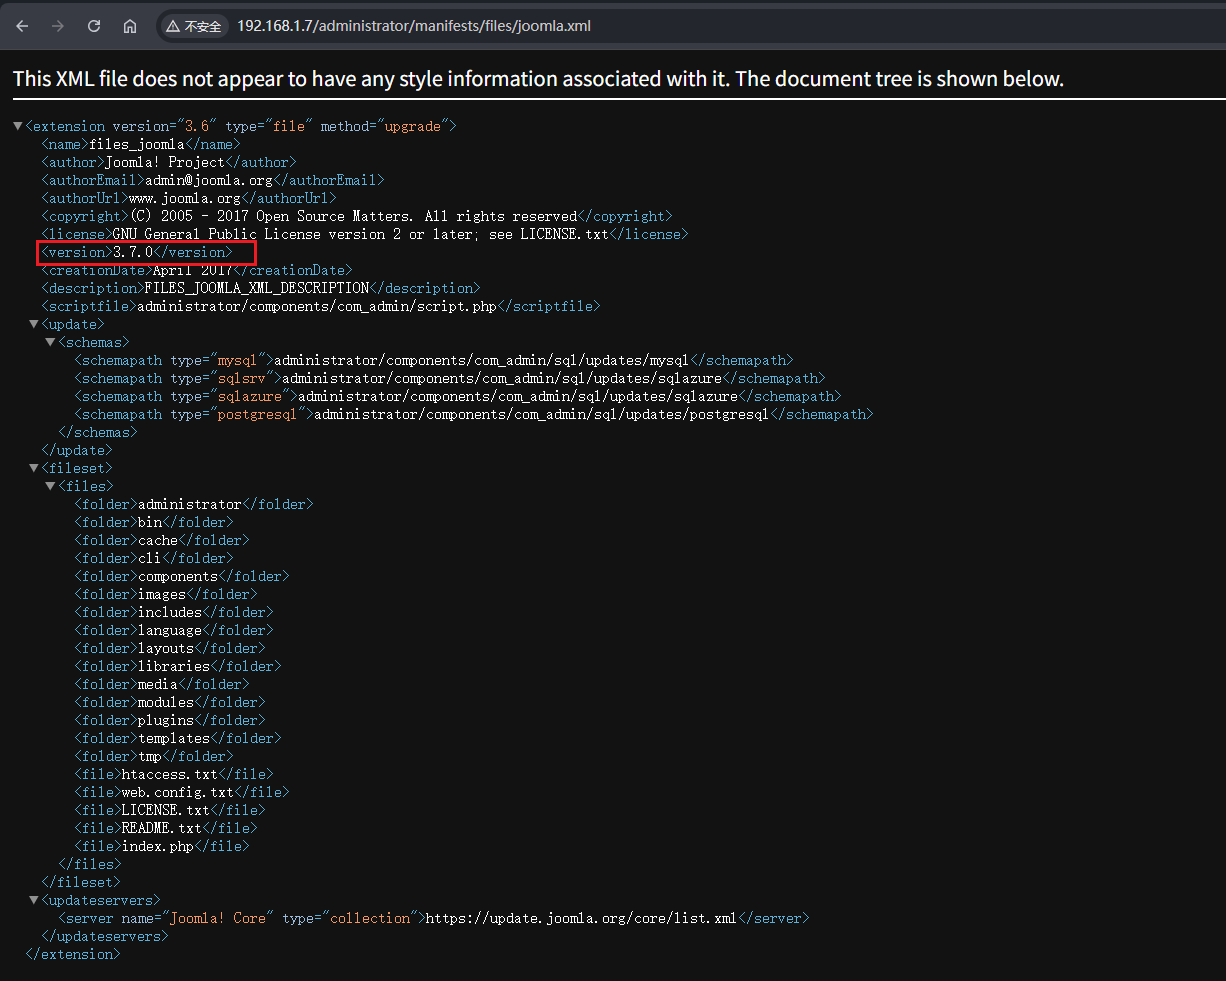Click the README.txt file entry
This screenshot has height=981, width=1226.
click(x=165, y=828)
